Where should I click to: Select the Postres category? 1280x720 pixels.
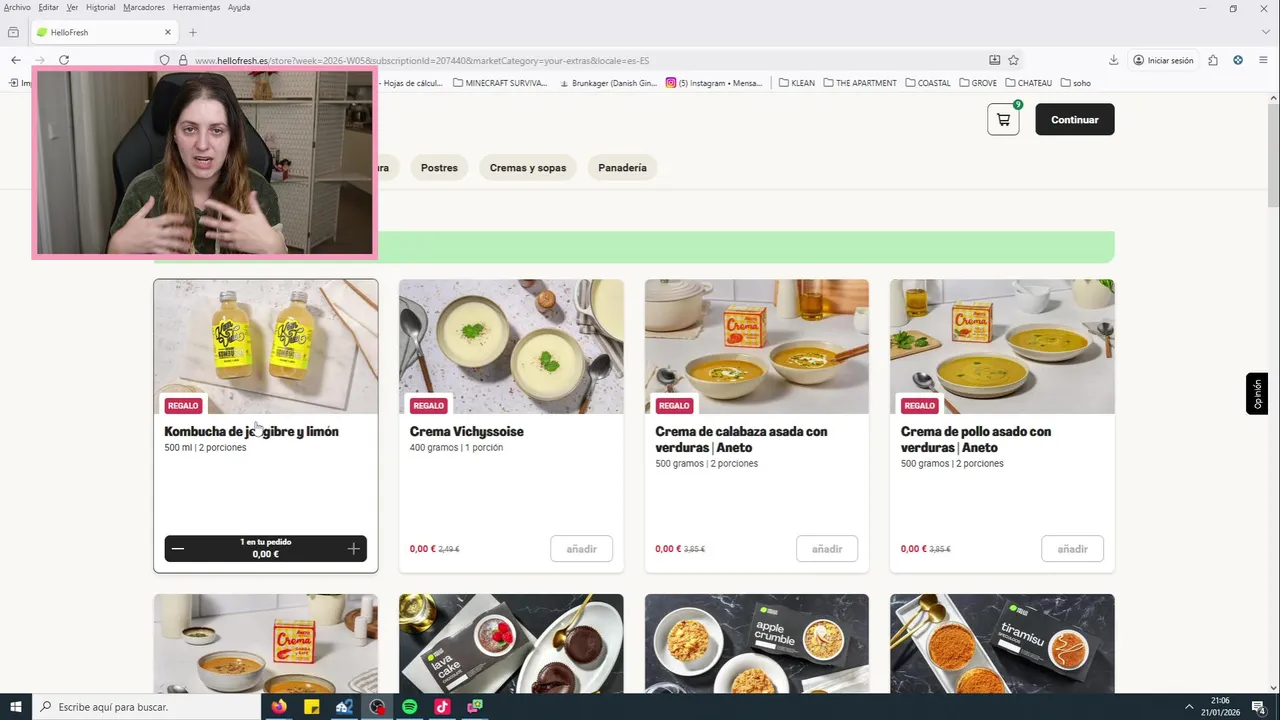[x=439, y=168]
